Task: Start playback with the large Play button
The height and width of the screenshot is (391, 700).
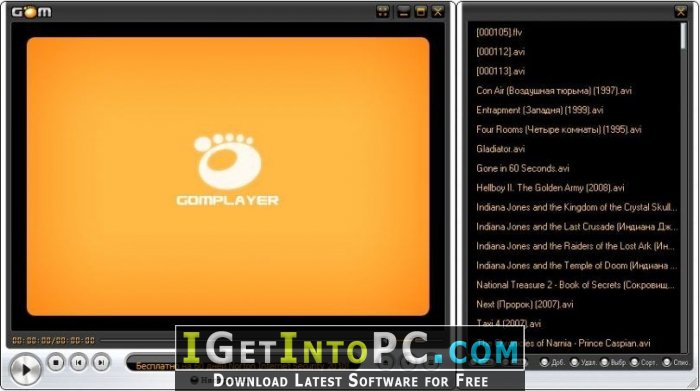Action: click(x=25, y=370)
